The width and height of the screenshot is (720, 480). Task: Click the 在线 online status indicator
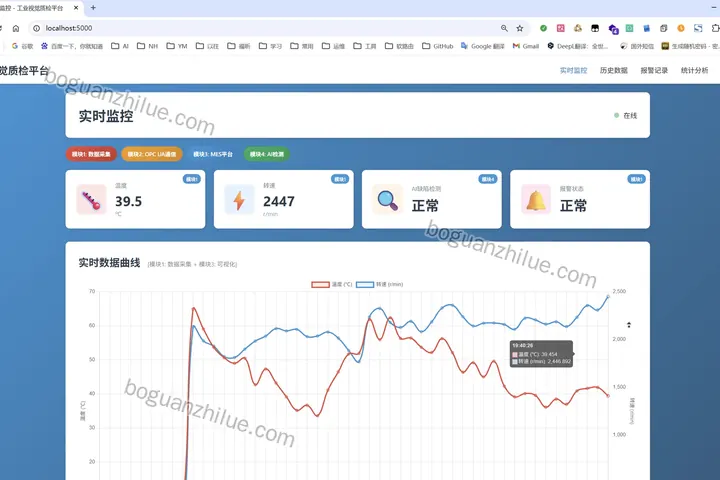625,115
